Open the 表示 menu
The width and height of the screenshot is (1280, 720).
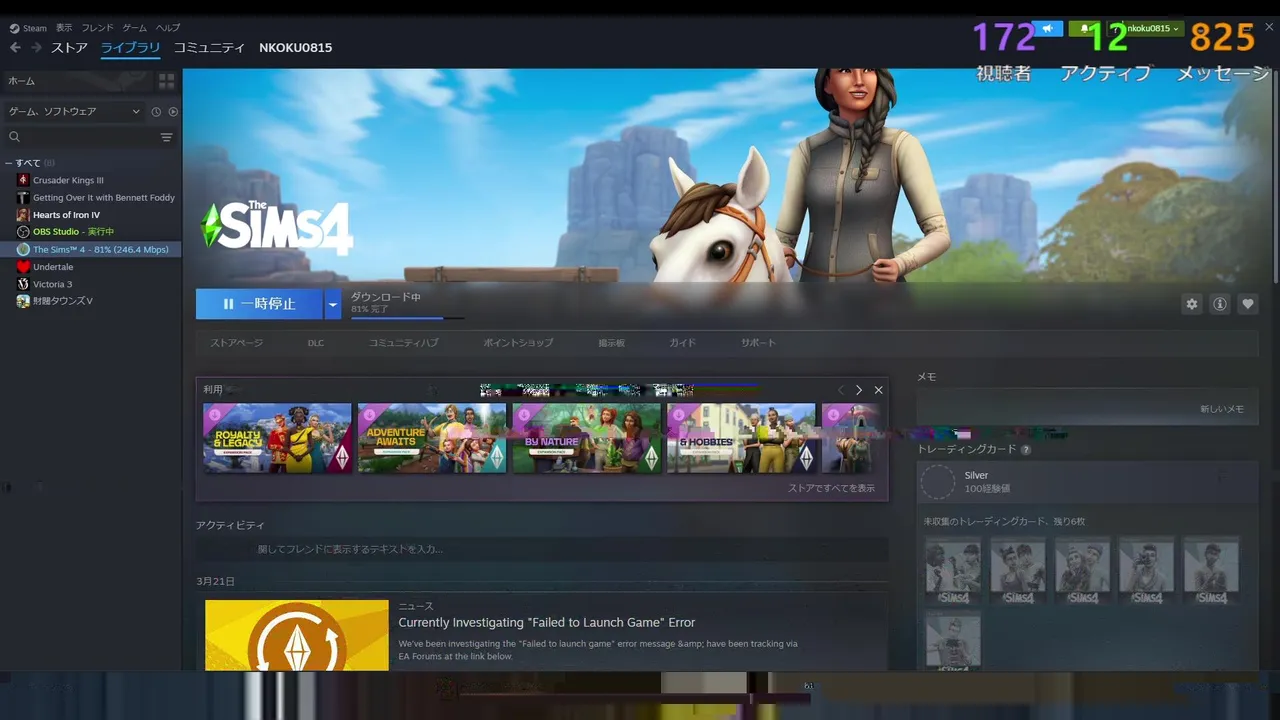coord(64,28)
